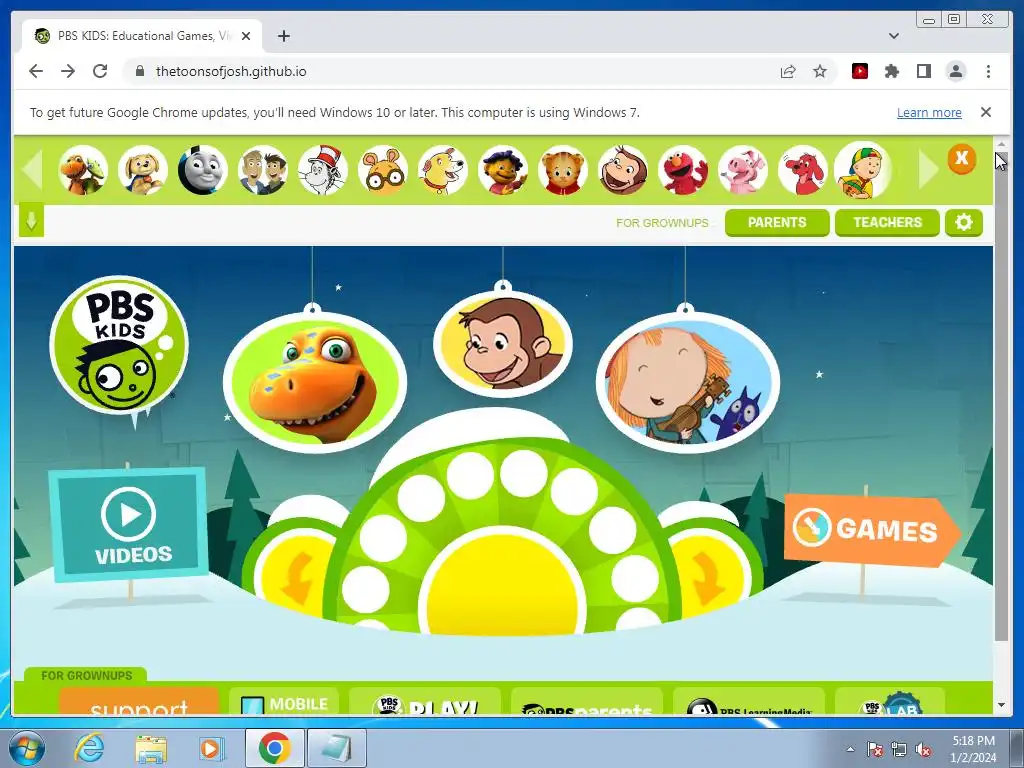1024x768 pixels.
Task: Select the Clifford red dog icon
Action: pyautogui.click(x=803, y=170)
